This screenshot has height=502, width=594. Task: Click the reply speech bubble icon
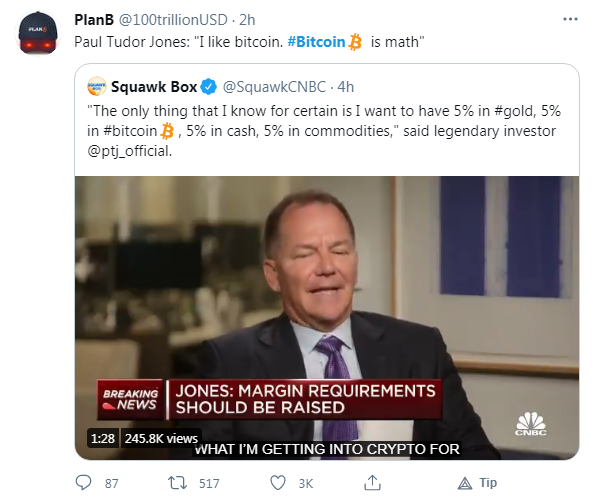(83, 483)
